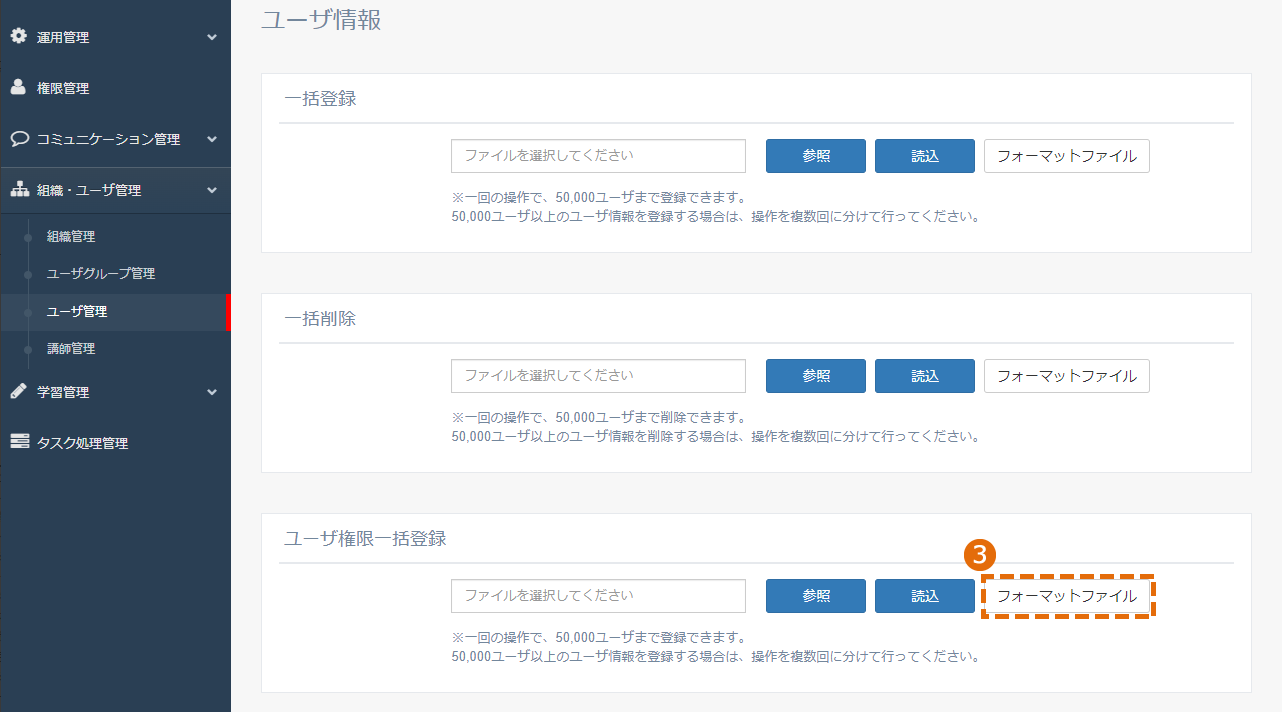1282x712 pixels.
Task: Expand the コミュニケーション管理 chevron
Action: (x=211, y=139)
